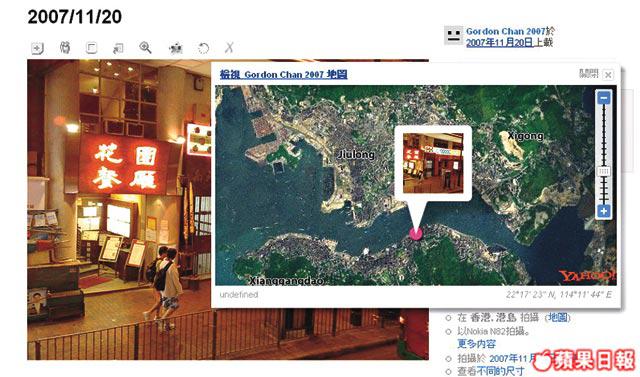Click the Order Prints icon
This screenshot has width=640, height=377.
[176, 49]
